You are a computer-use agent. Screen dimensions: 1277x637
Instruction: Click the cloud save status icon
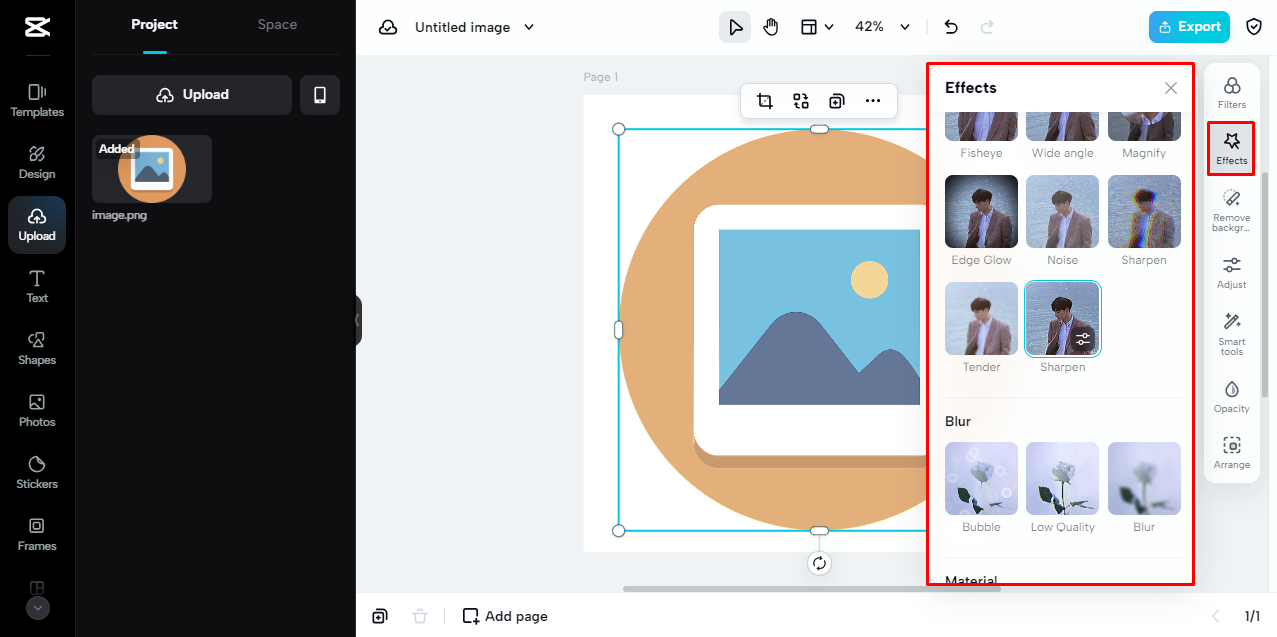point(388,27)
